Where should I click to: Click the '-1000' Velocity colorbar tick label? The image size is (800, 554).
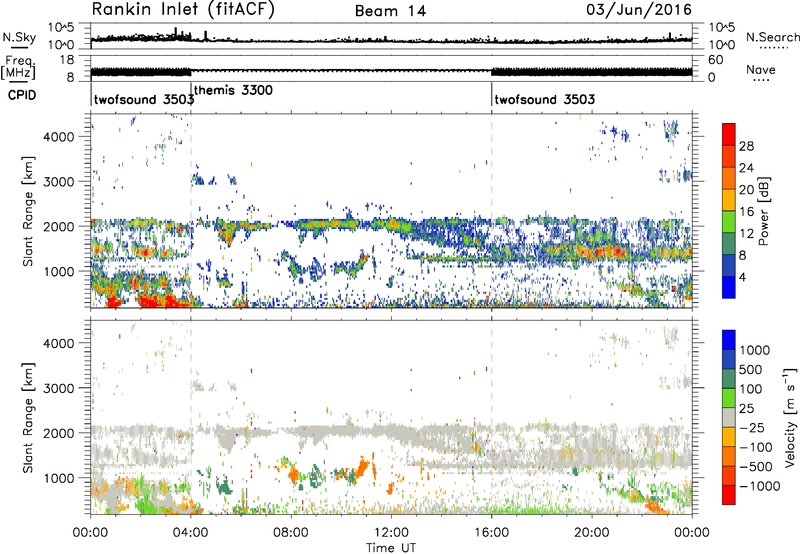(x=759, y=486)
